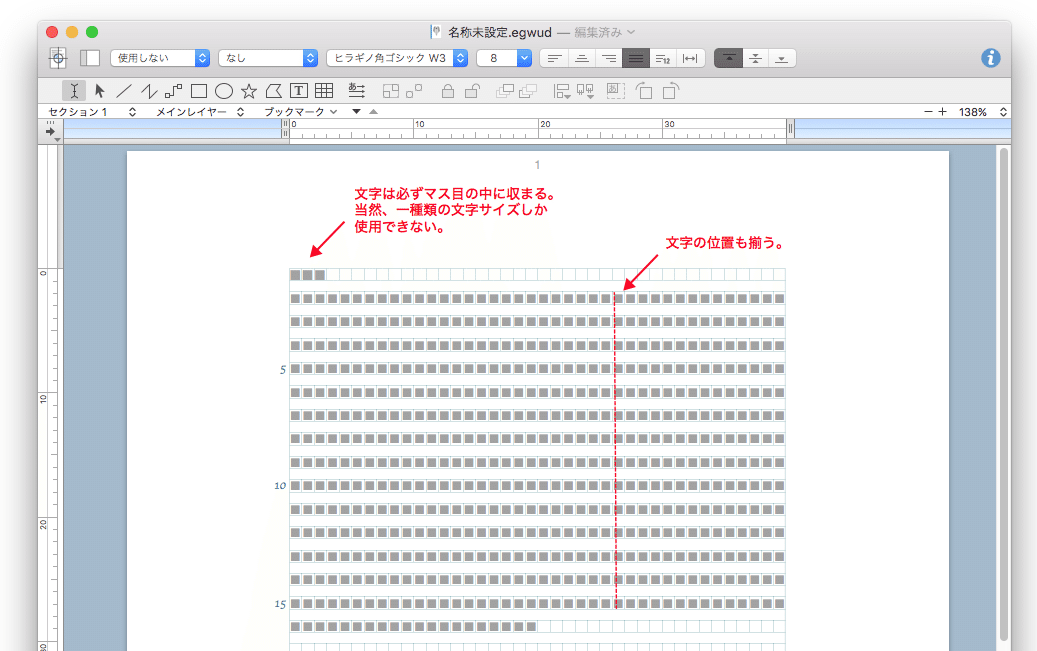Select bottom vertical alignment

(782, 58)
